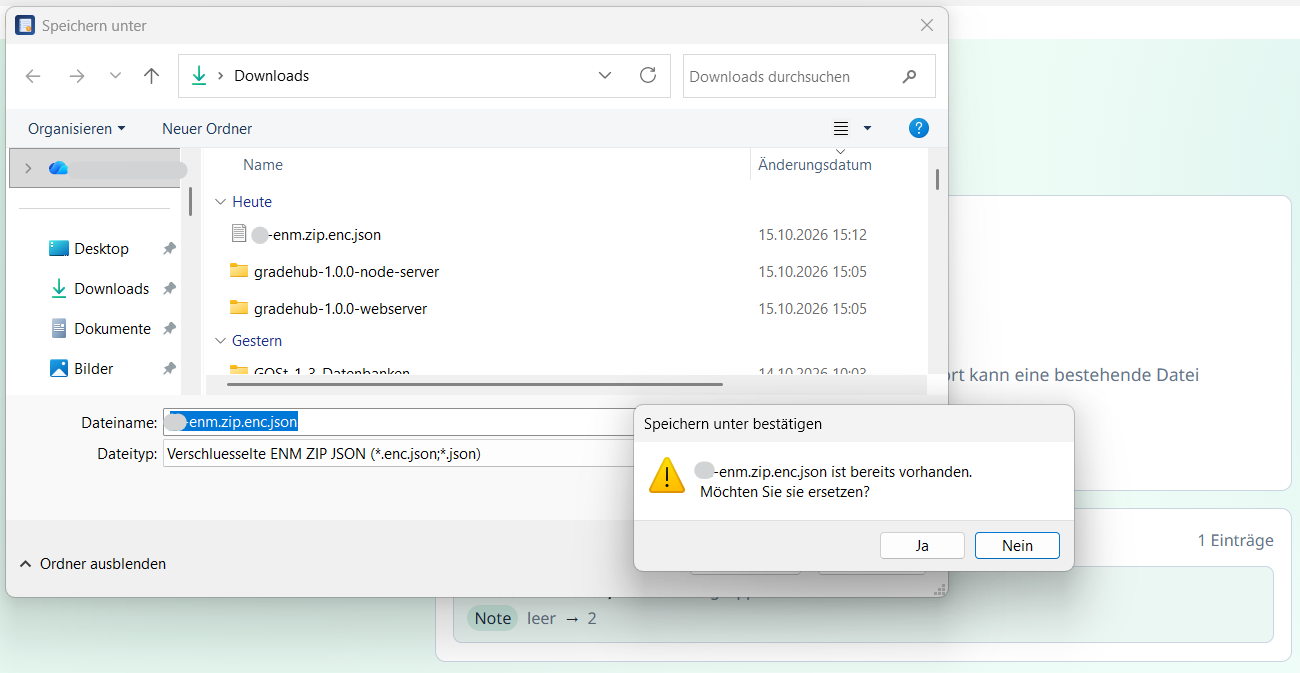Screen dimensions: 1300x673
Task: Click the Ja button to replace file
Action: (922, 545)
